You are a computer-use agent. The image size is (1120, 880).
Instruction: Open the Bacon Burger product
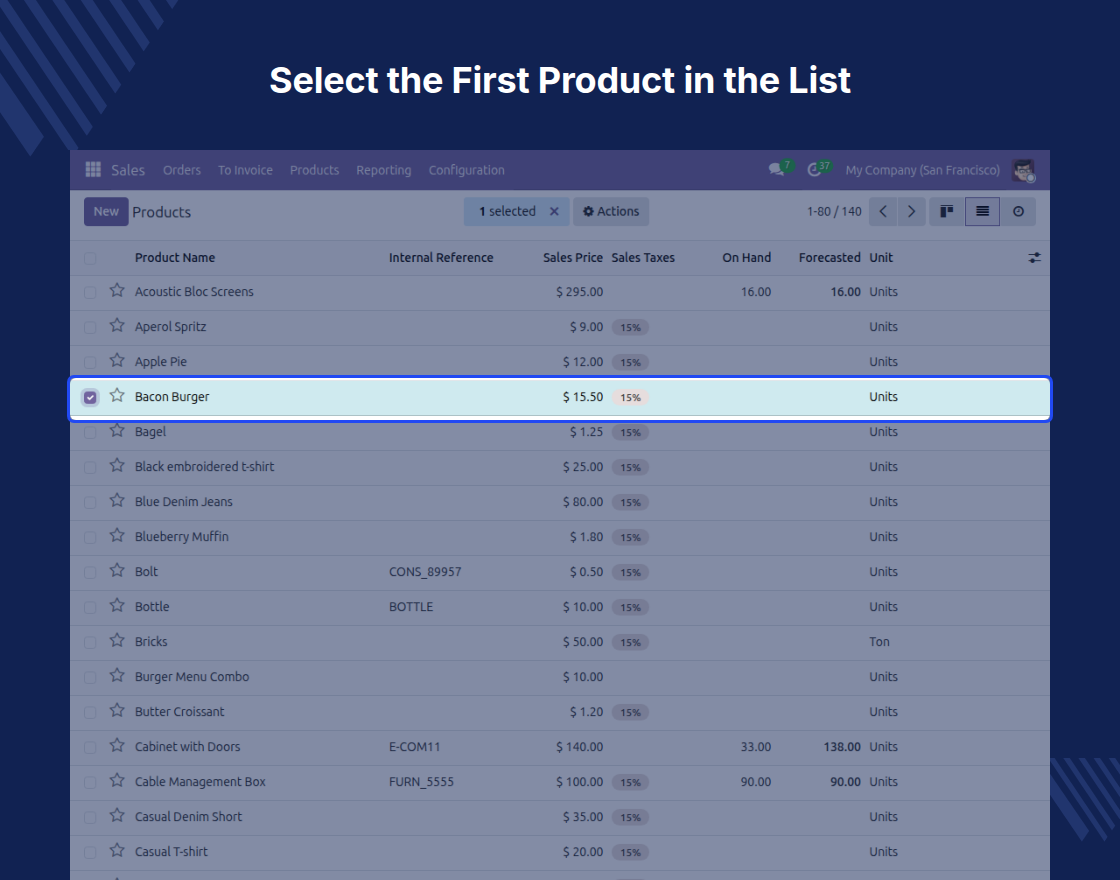pos(172,397)
